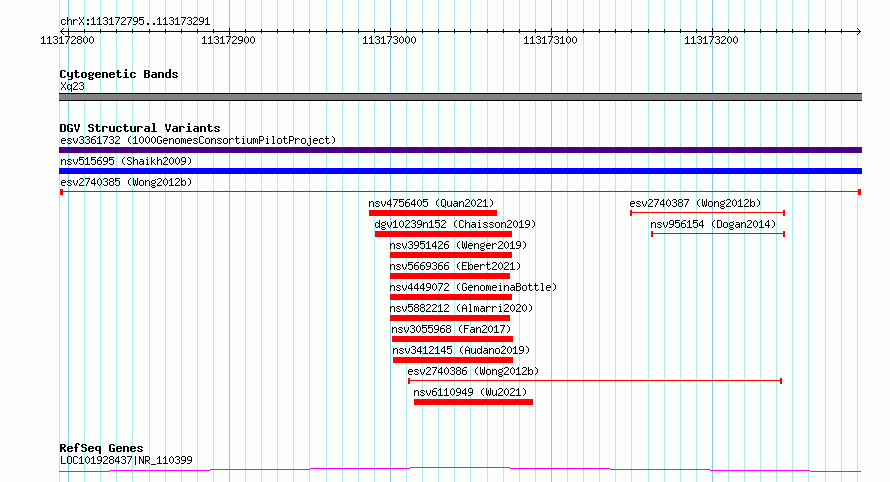Click the LOC101928437|NR_110399 gene label

126,460
